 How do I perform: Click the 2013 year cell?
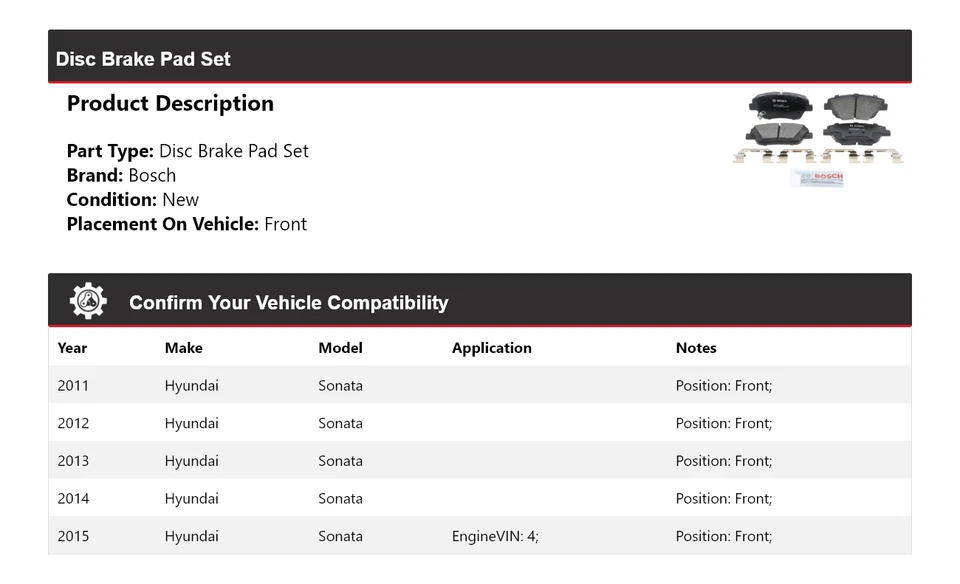click(x=73, y=461)
